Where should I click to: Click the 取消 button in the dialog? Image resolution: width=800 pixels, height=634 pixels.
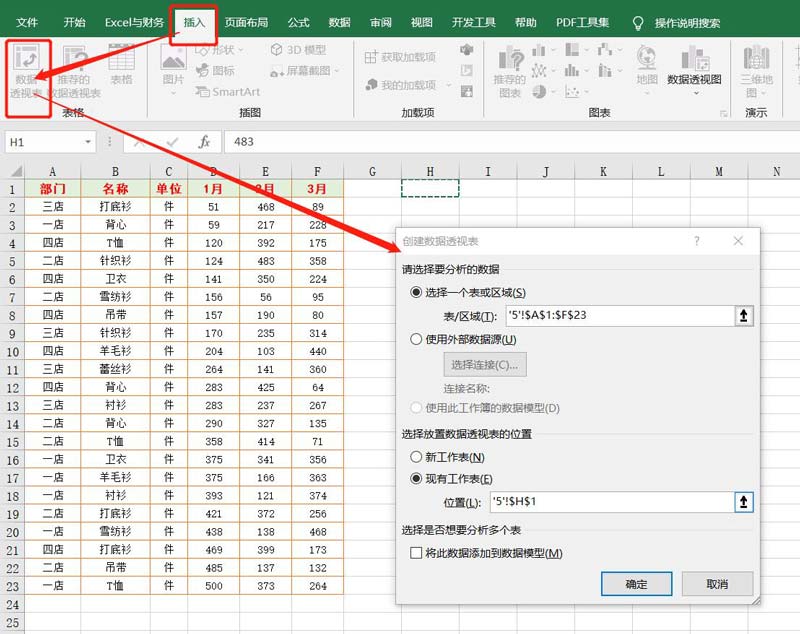[x=716, y=584]
